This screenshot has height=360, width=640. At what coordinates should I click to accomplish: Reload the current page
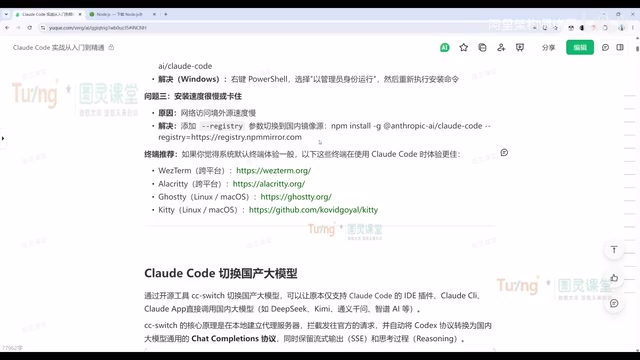(x=30, y=28)
